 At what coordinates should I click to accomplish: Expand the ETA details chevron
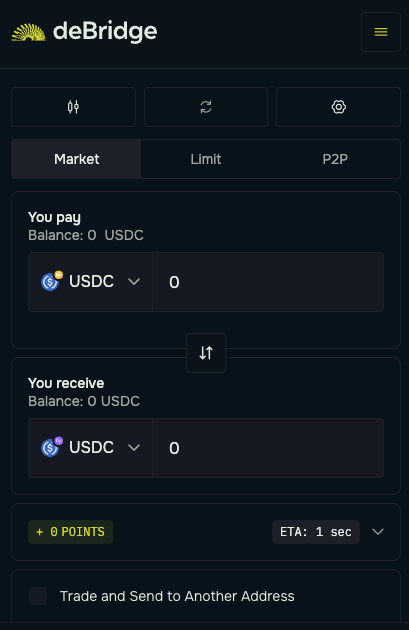click(x=378, y=532)
